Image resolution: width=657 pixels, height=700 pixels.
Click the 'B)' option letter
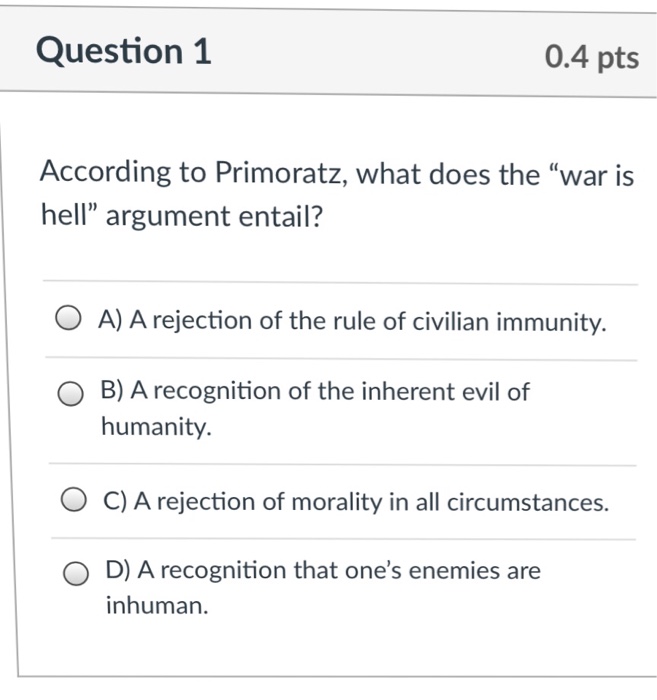112,390
